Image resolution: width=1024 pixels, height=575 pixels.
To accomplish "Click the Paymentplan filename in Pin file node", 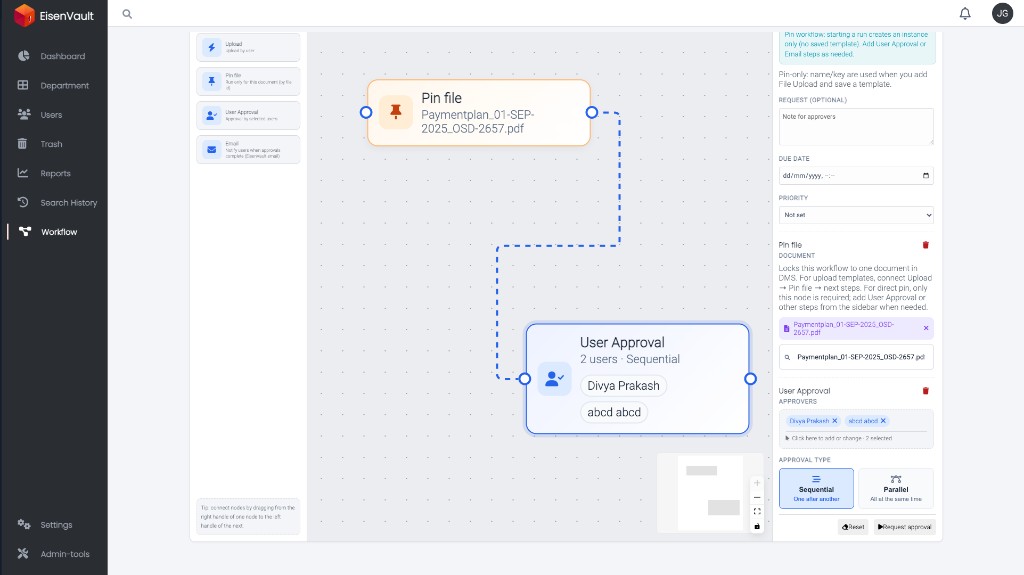I will coord(478,122).
